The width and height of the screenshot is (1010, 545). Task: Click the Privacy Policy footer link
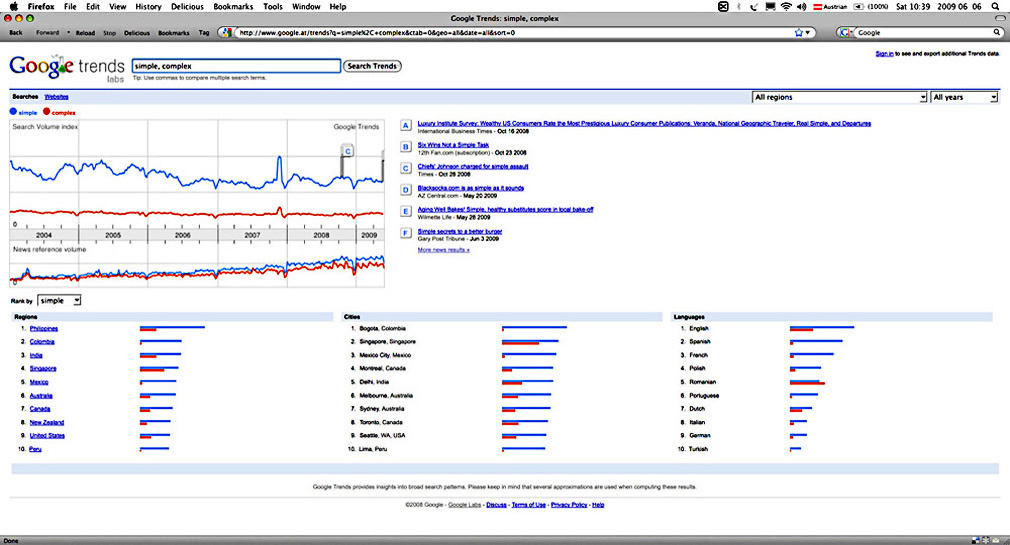coord(569,505)
